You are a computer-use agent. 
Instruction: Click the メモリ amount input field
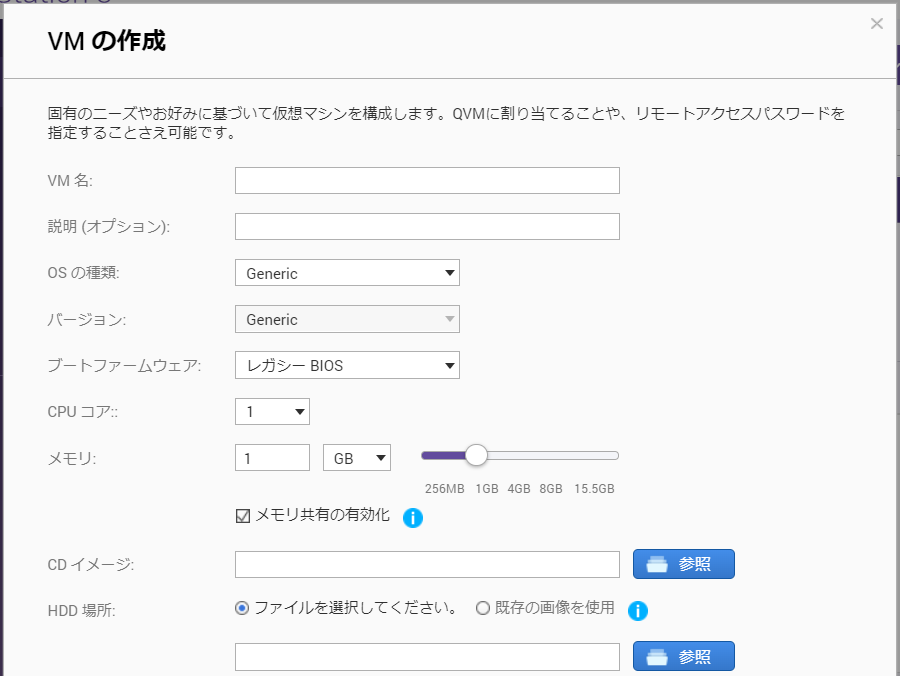tap(272, 457)
